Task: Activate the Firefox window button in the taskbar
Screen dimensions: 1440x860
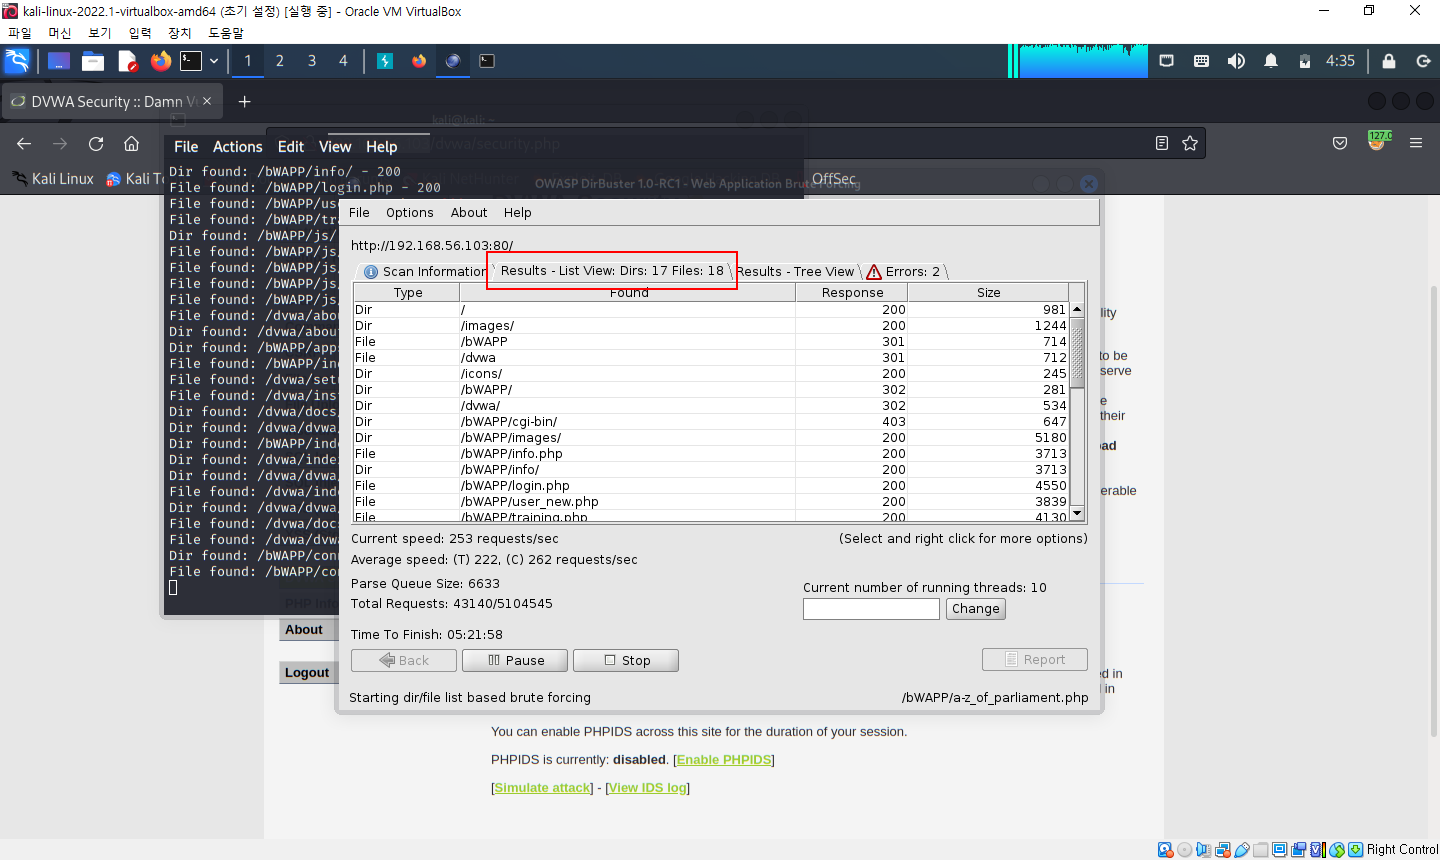Action: (419, 61)
